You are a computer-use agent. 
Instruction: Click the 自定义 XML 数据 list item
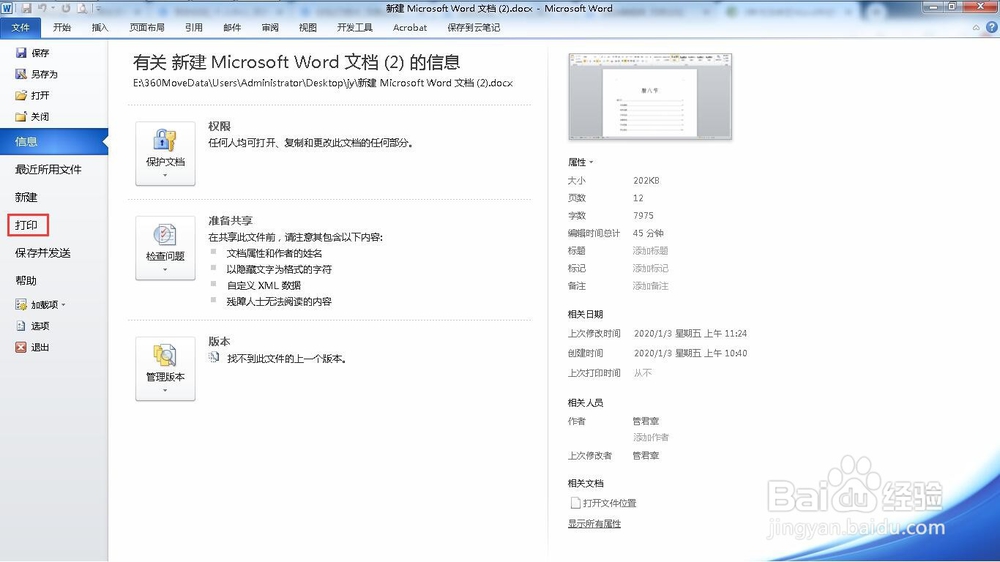pyautogui.click(x=263, y=285)
